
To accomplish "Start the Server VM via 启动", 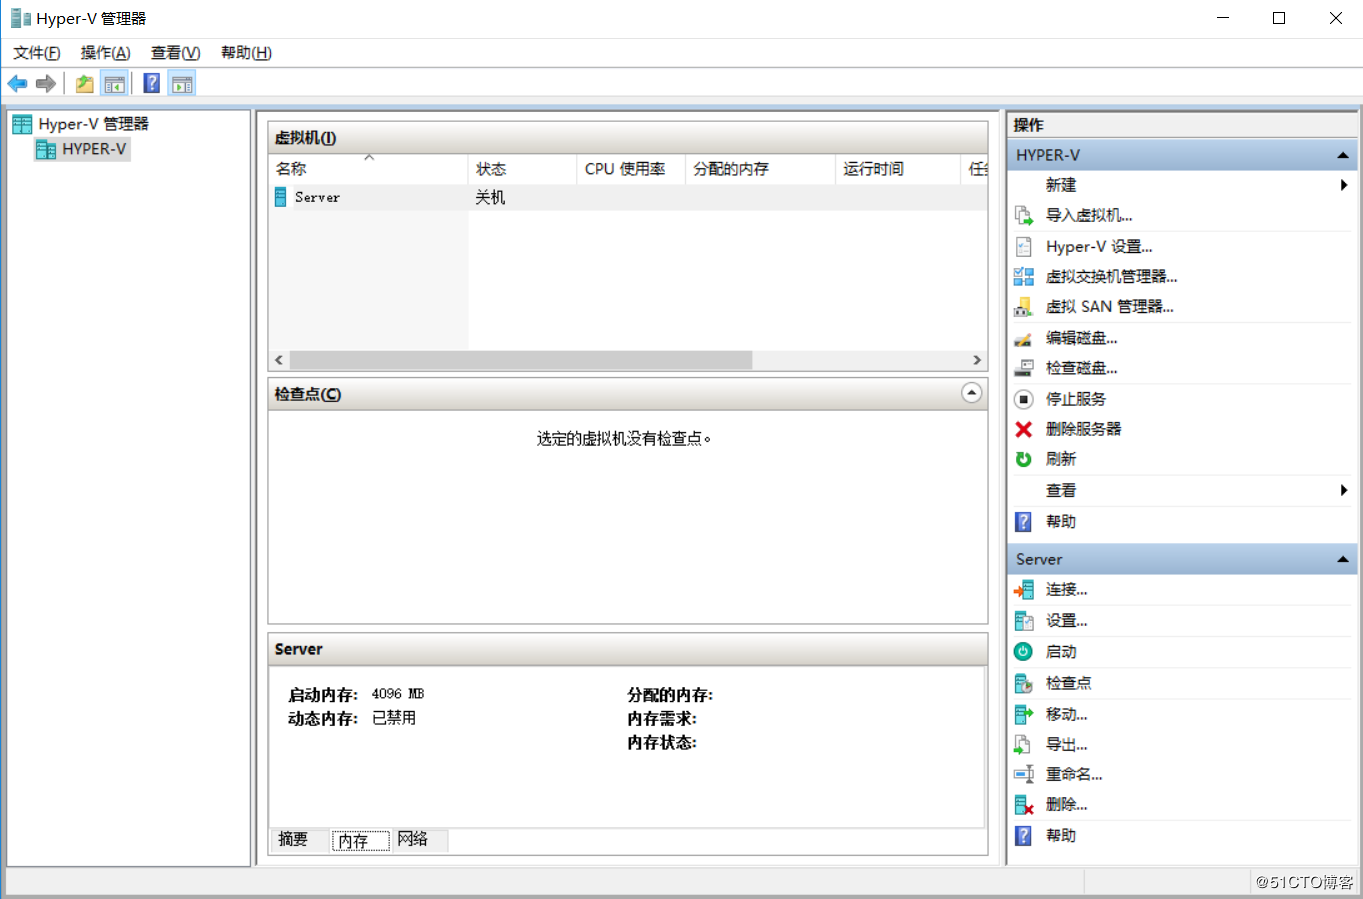I will pos(1061,651).
